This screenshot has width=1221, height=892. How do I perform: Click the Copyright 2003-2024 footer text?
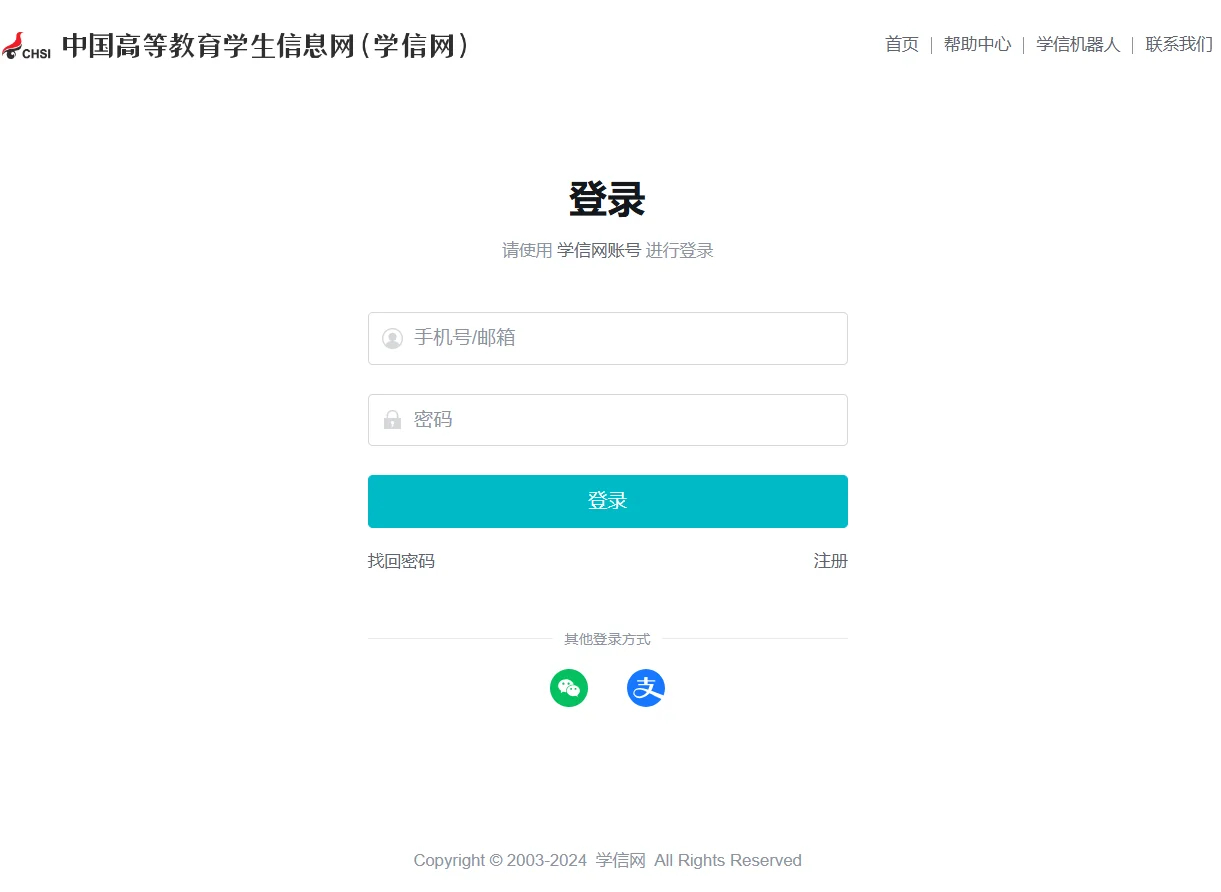pyautogui.click(x=608, y=860)
